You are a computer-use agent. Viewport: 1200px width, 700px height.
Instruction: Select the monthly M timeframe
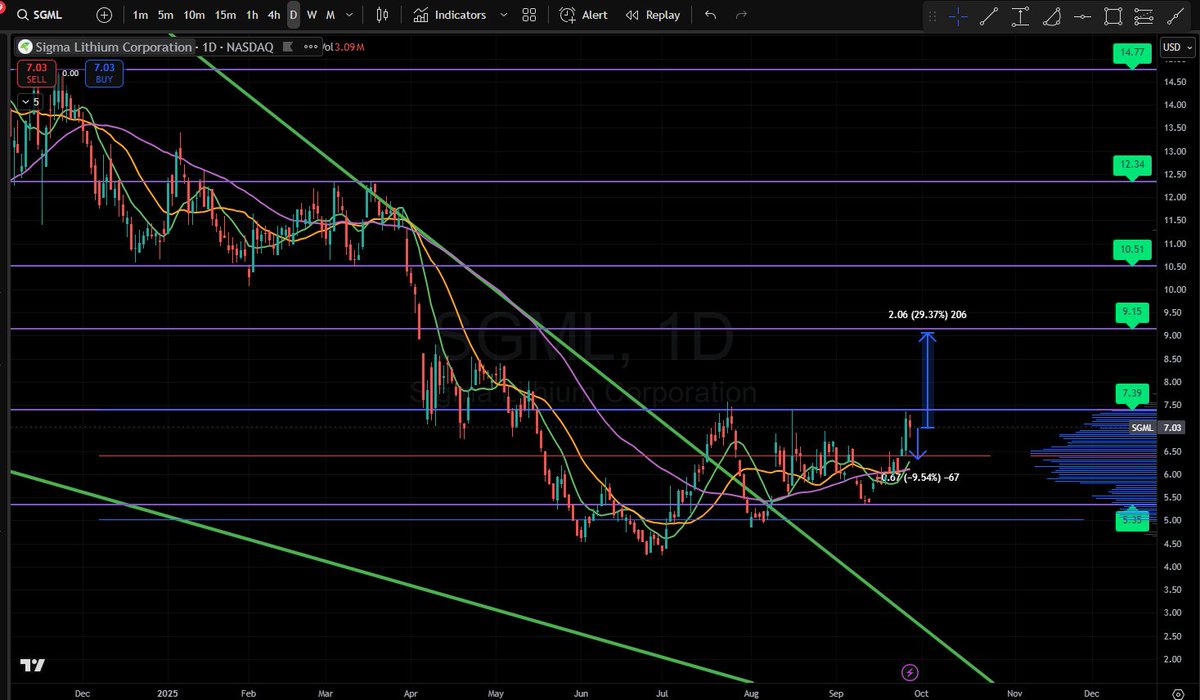[x=331, y=15]
